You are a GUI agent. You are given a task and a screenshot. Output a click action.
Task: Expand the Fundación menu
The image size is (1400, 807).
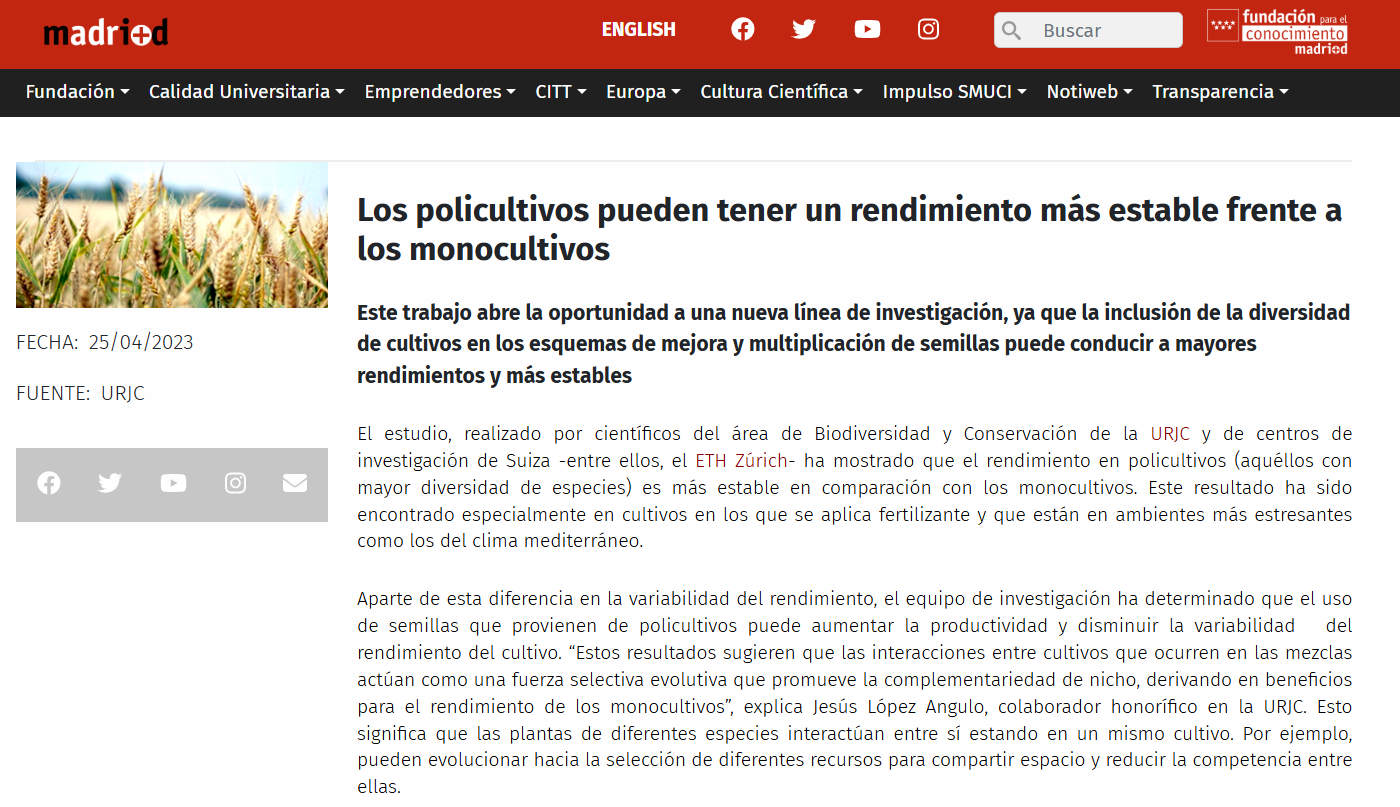tap(77, 92)
